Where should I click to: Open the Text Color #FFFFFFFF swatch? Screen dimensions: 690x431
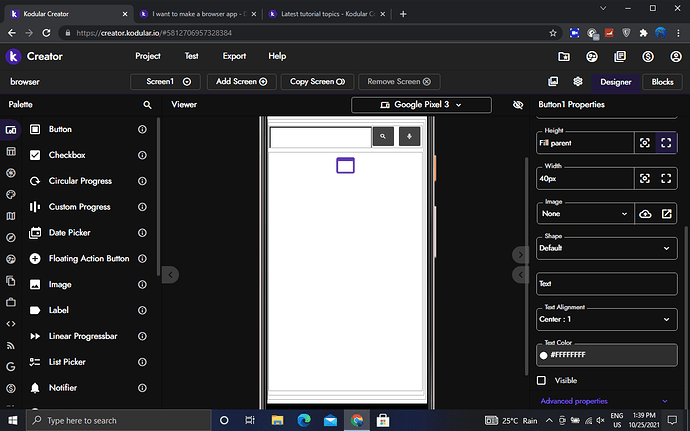[606, 355]
